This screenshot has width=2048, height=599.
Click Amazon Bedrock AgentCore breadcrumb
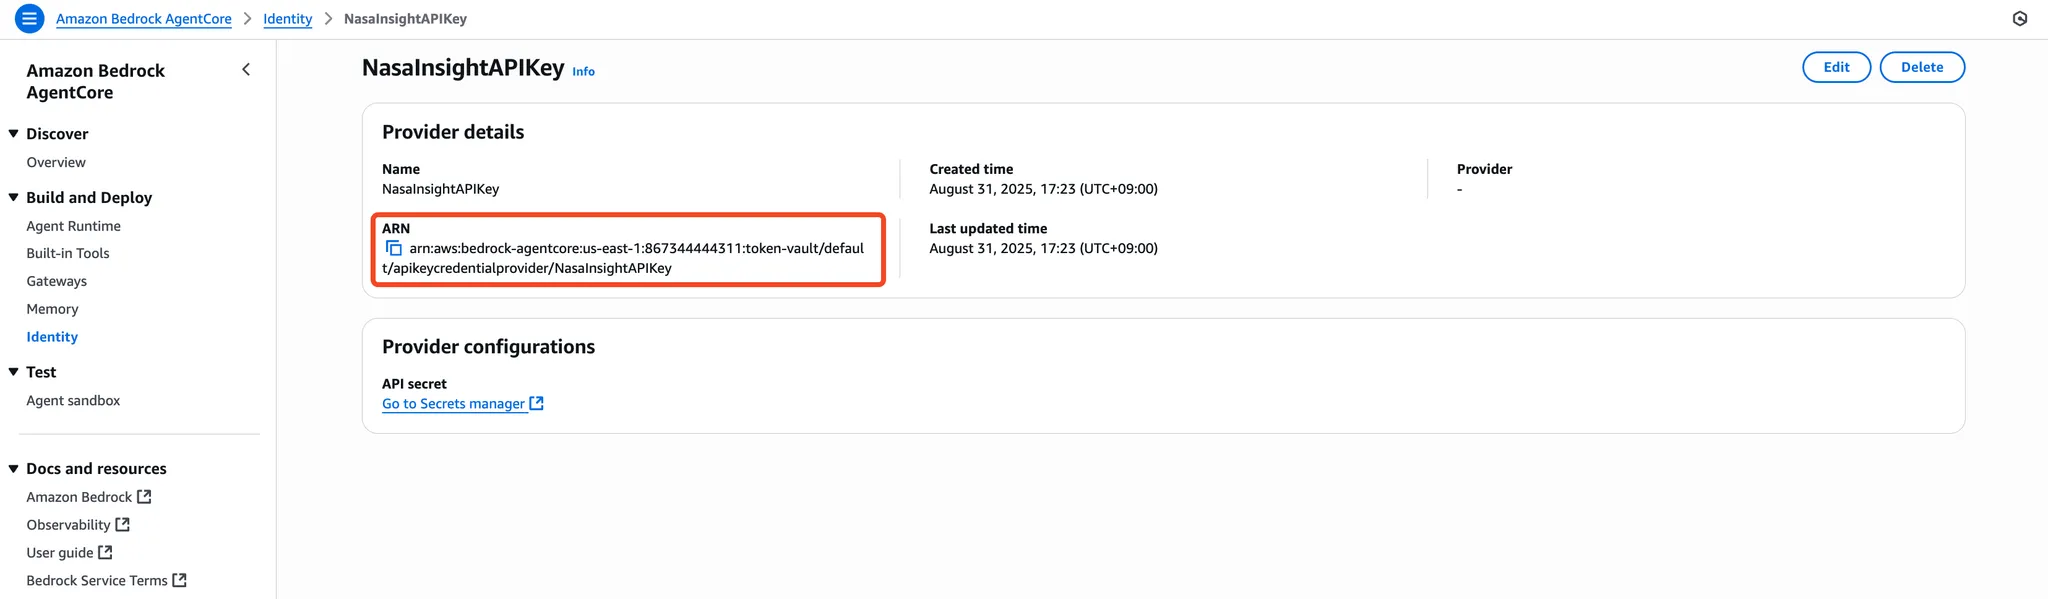(x=144, y=19)
